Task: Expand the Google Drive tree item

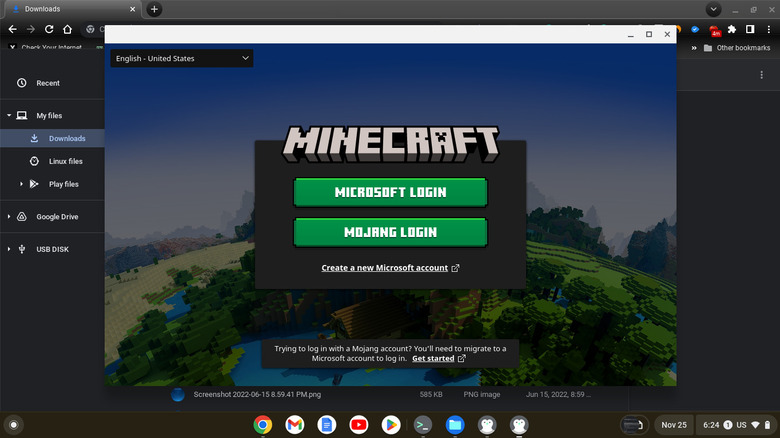Action: pos(9,217)
